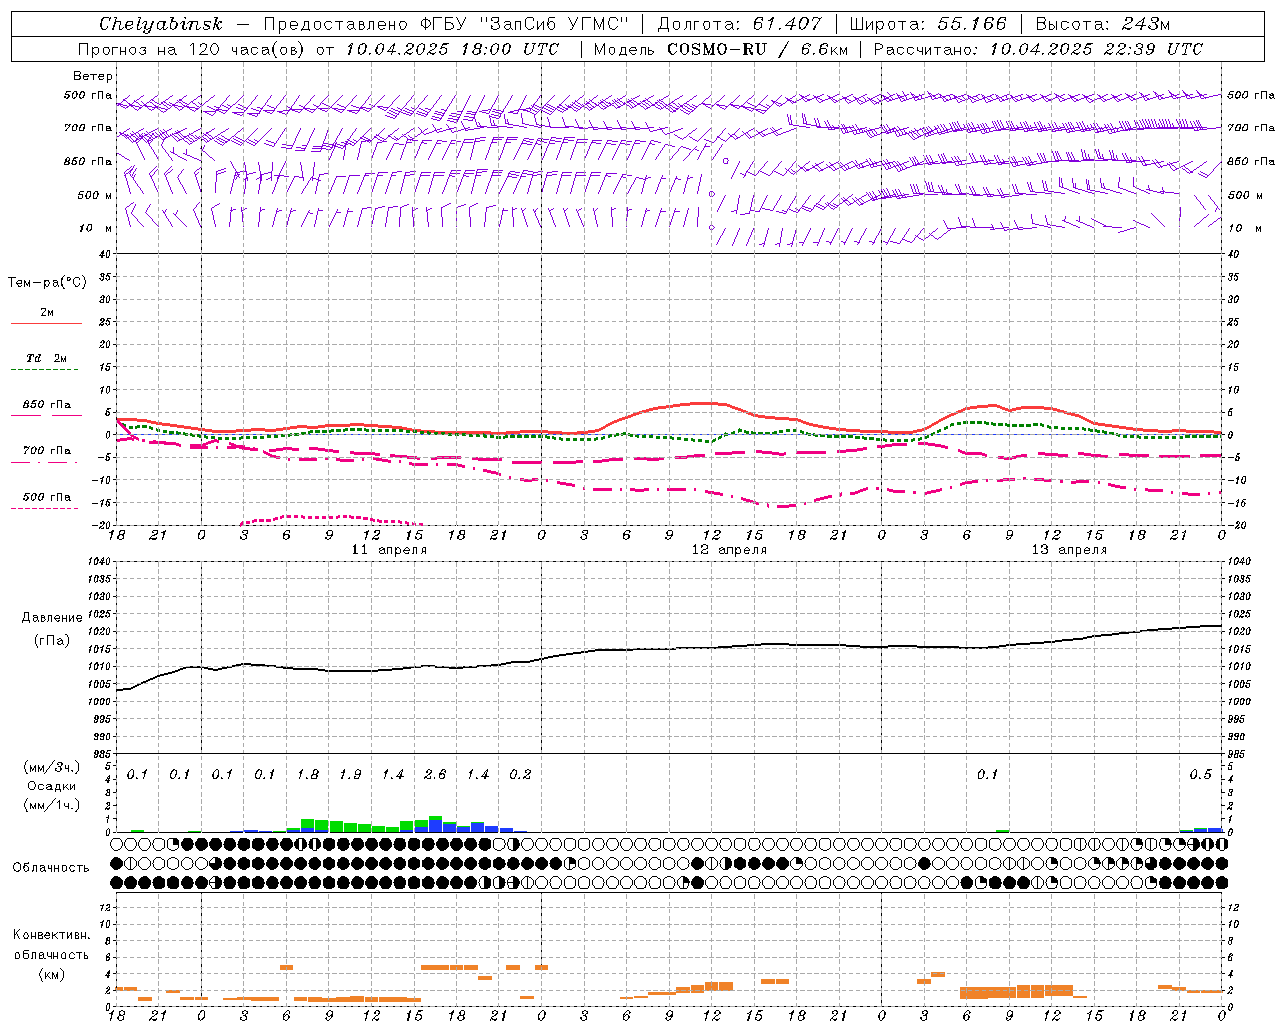
Task: Click the Долгота: 61.407 longitude value
Action: [x=739, y=24]
